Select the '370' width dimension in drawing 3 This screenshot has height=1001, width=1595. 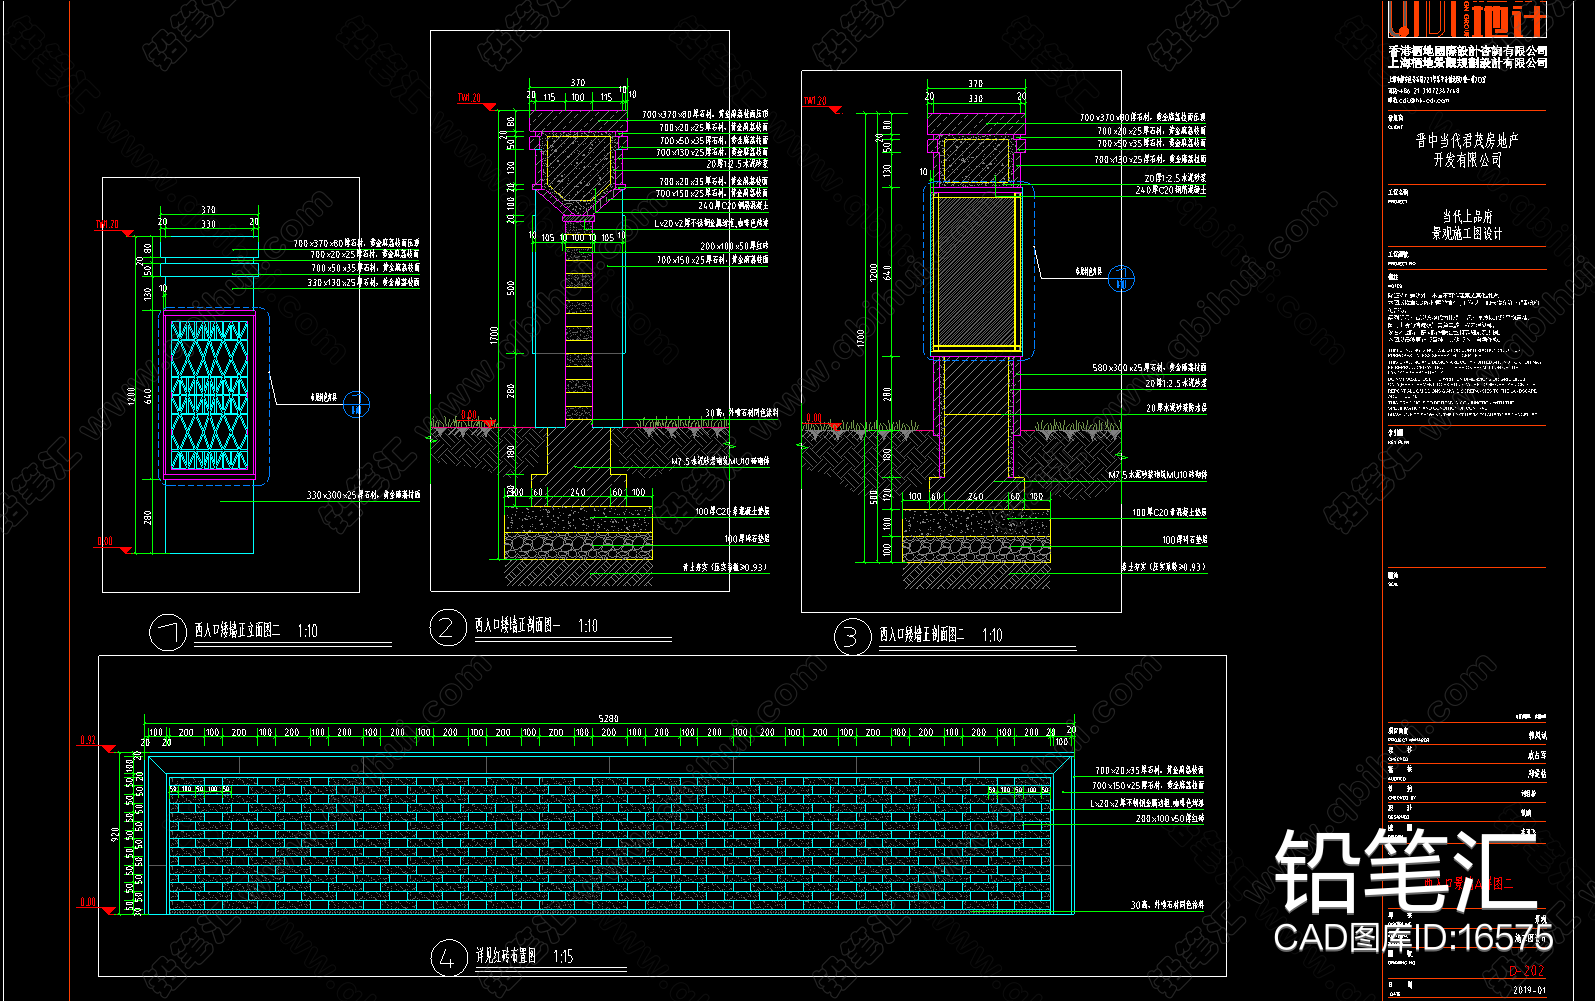click(975, 84)
